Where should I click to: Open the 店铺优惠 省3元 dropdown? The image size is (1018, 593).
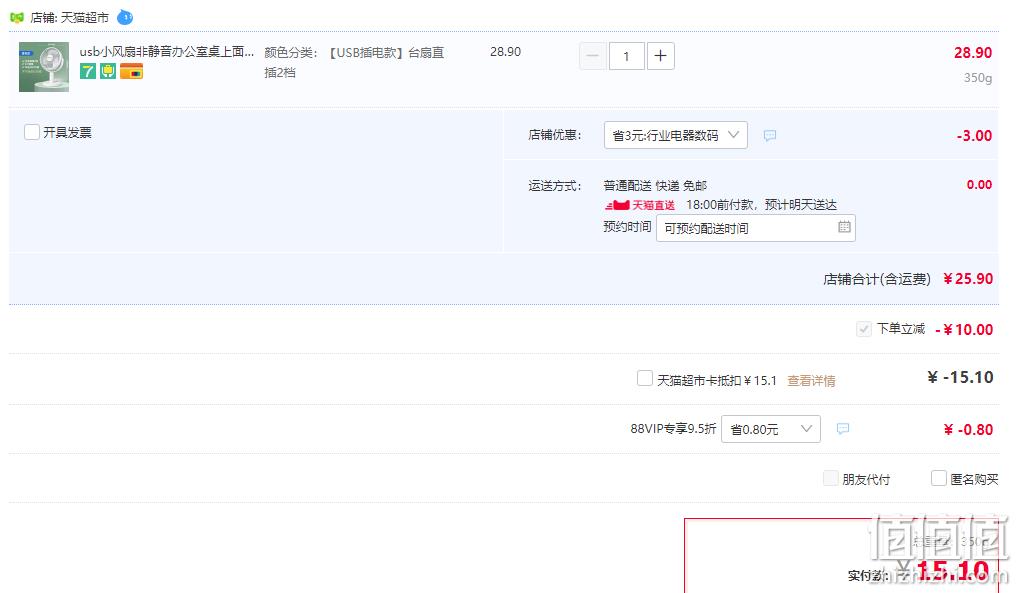point(675,135)
